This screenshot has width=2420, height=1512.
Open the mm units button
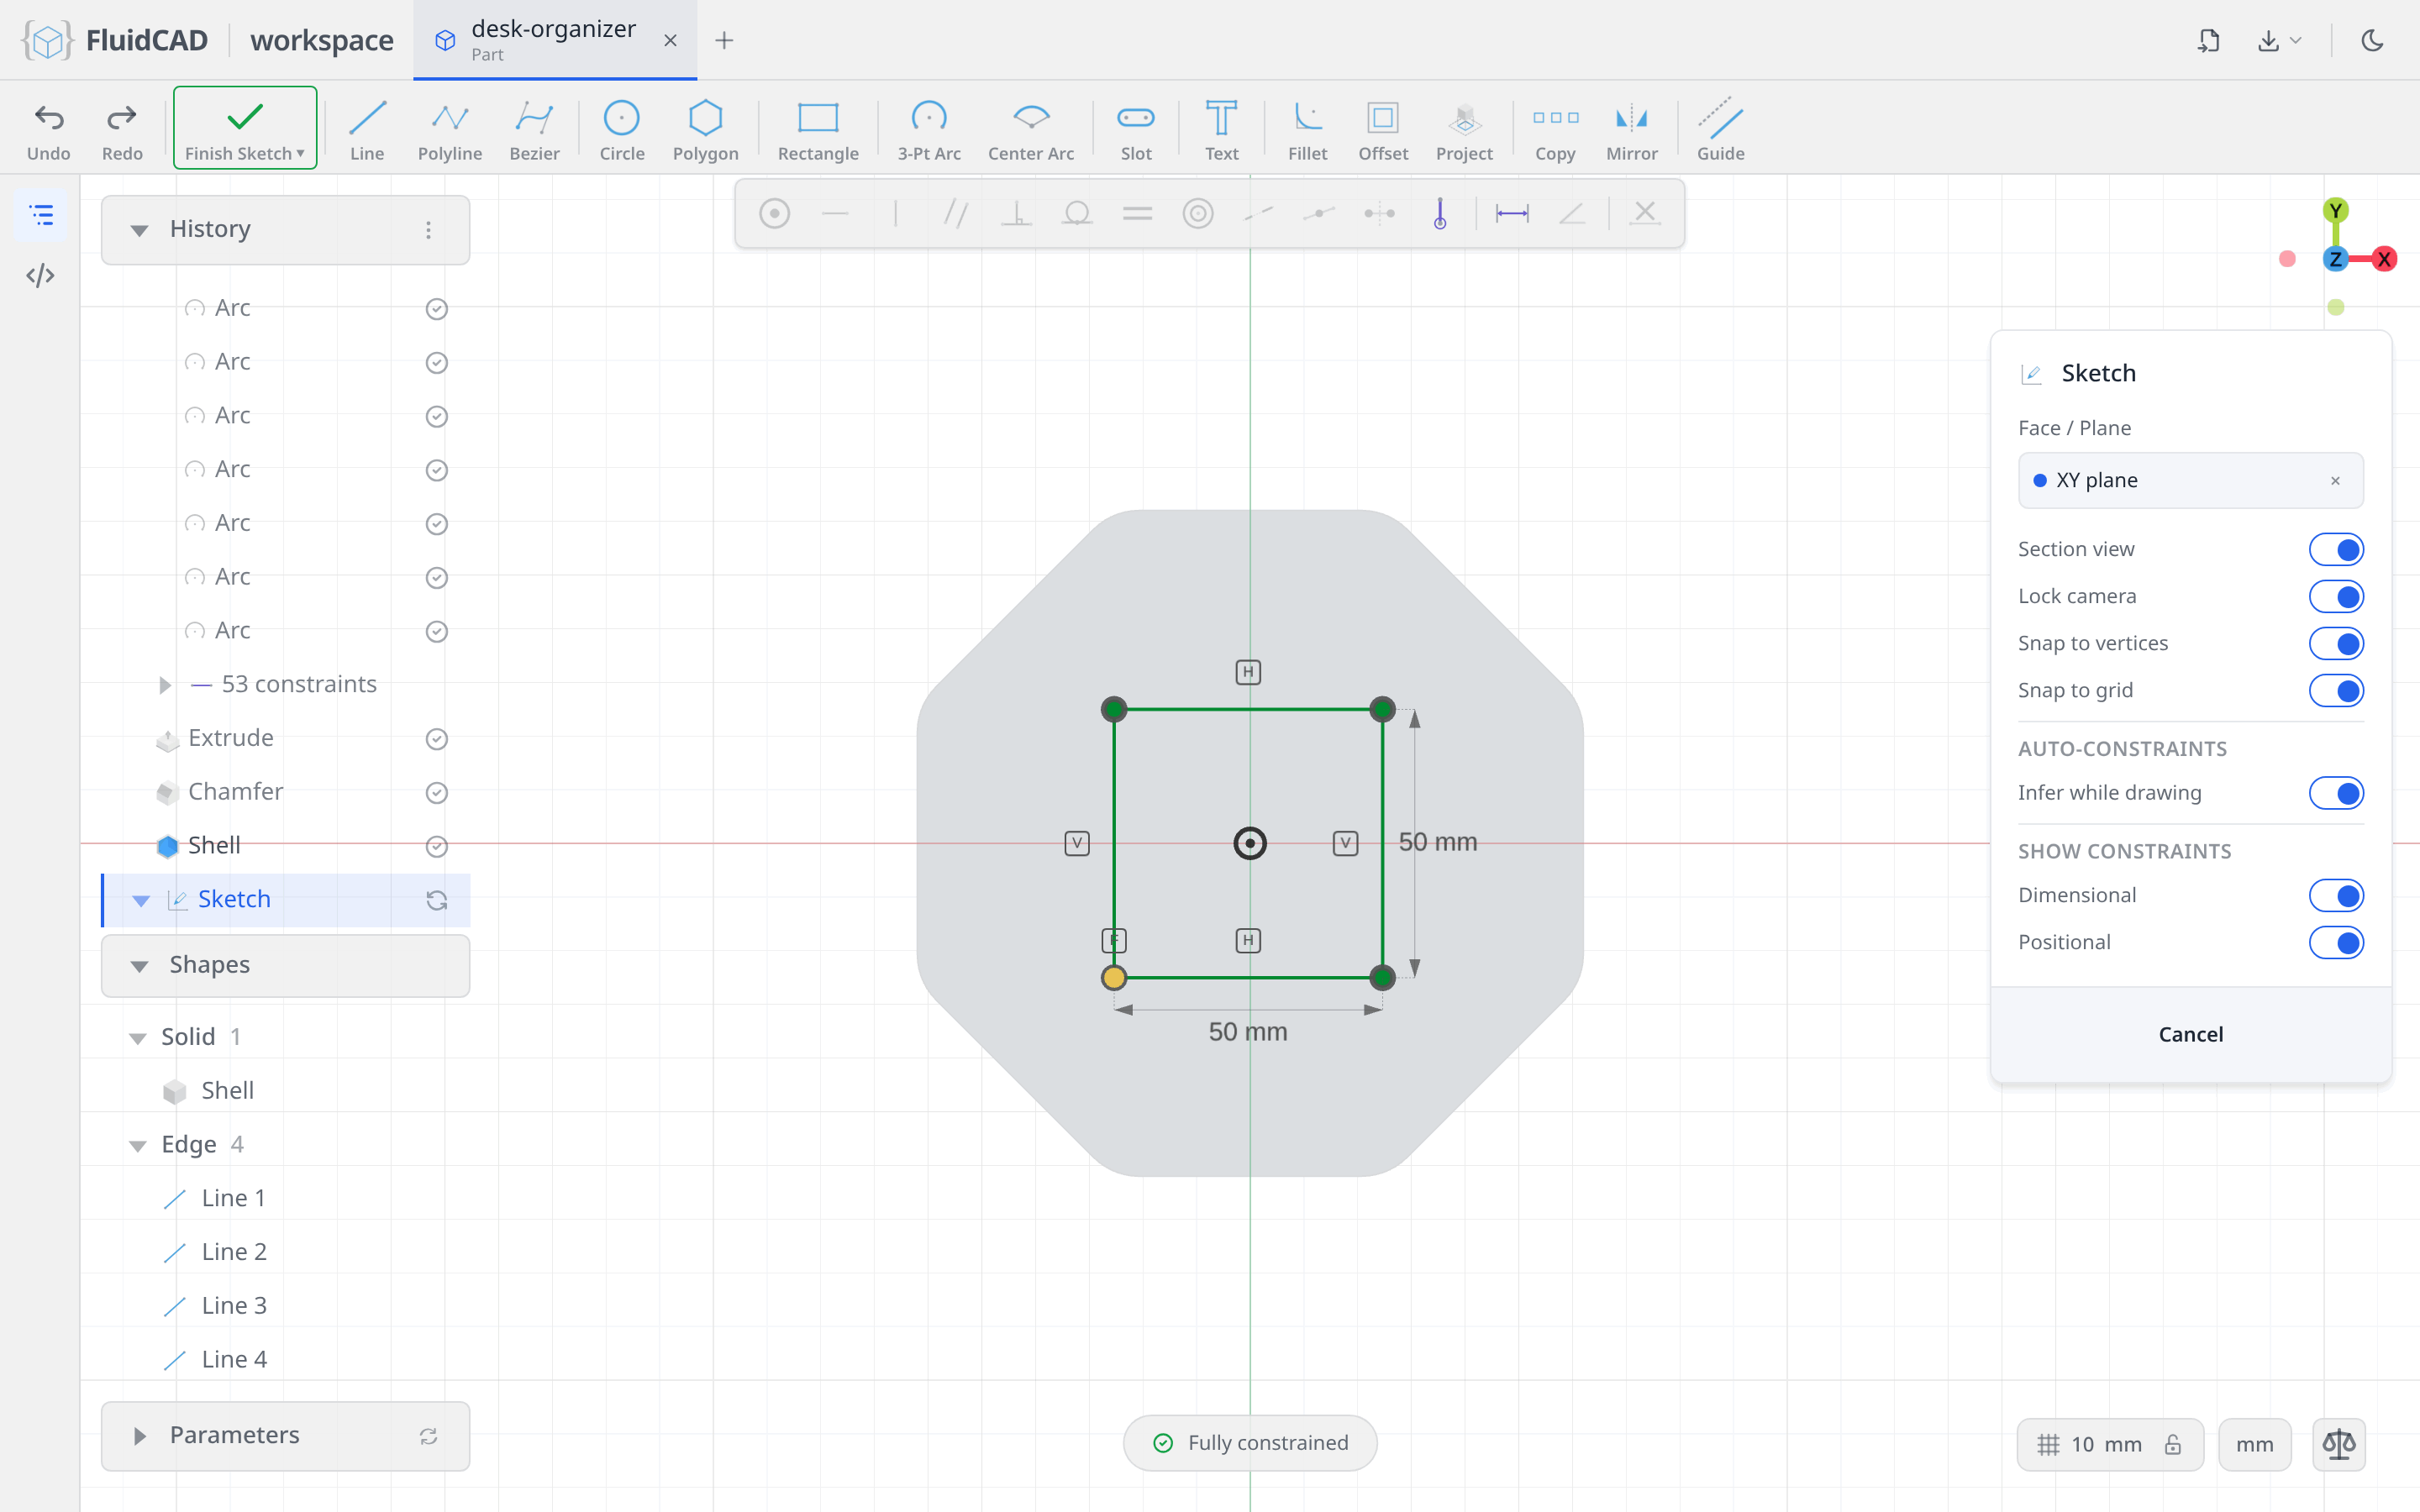pos(2254,1444)
